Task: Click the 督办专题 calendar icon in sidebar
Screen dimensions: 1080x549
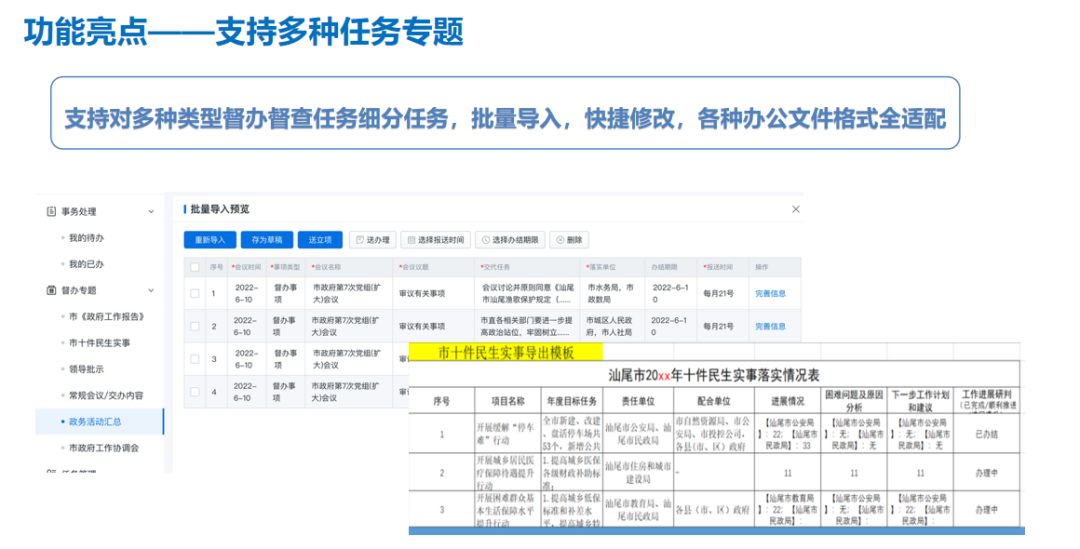Action: (x=51, y=290)
